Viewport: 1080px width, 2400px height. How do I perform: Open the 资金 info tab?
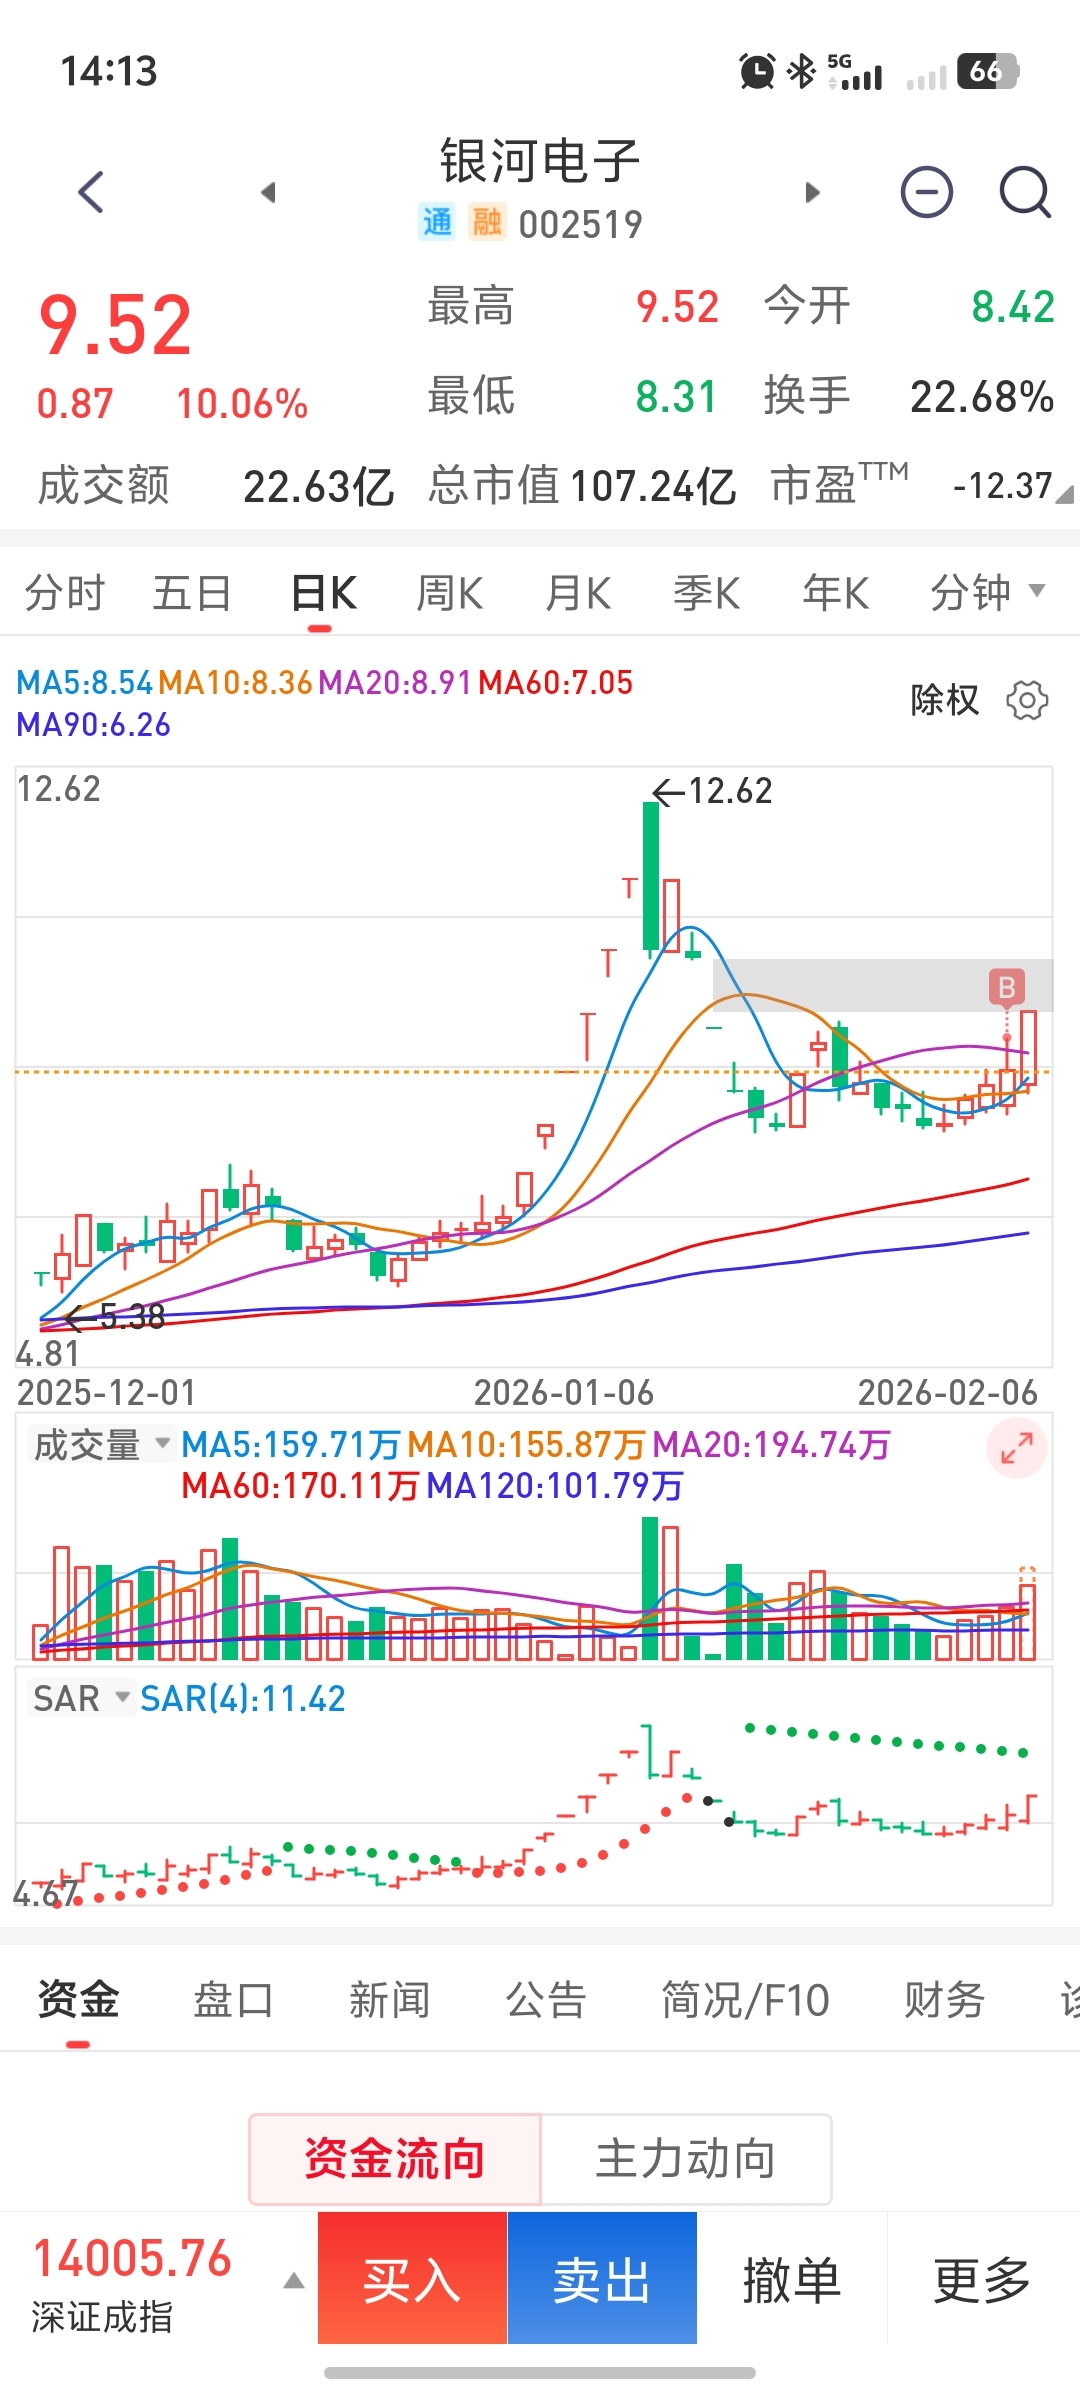pos(78,2000)
